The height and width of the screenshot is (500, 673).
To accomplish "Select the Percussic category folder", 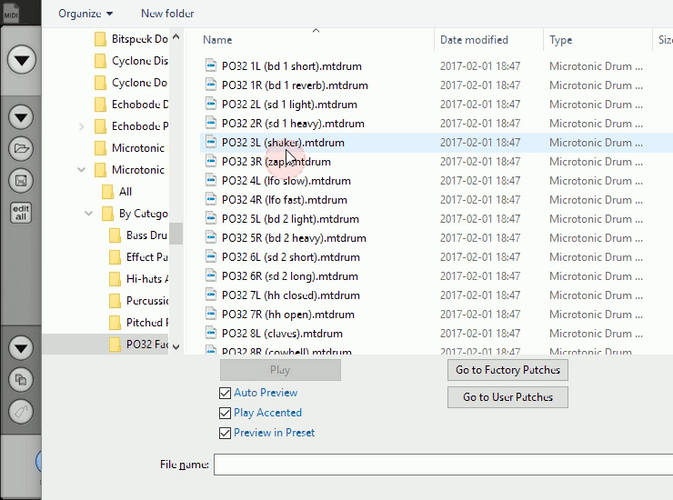I will [x=138, y=301].
